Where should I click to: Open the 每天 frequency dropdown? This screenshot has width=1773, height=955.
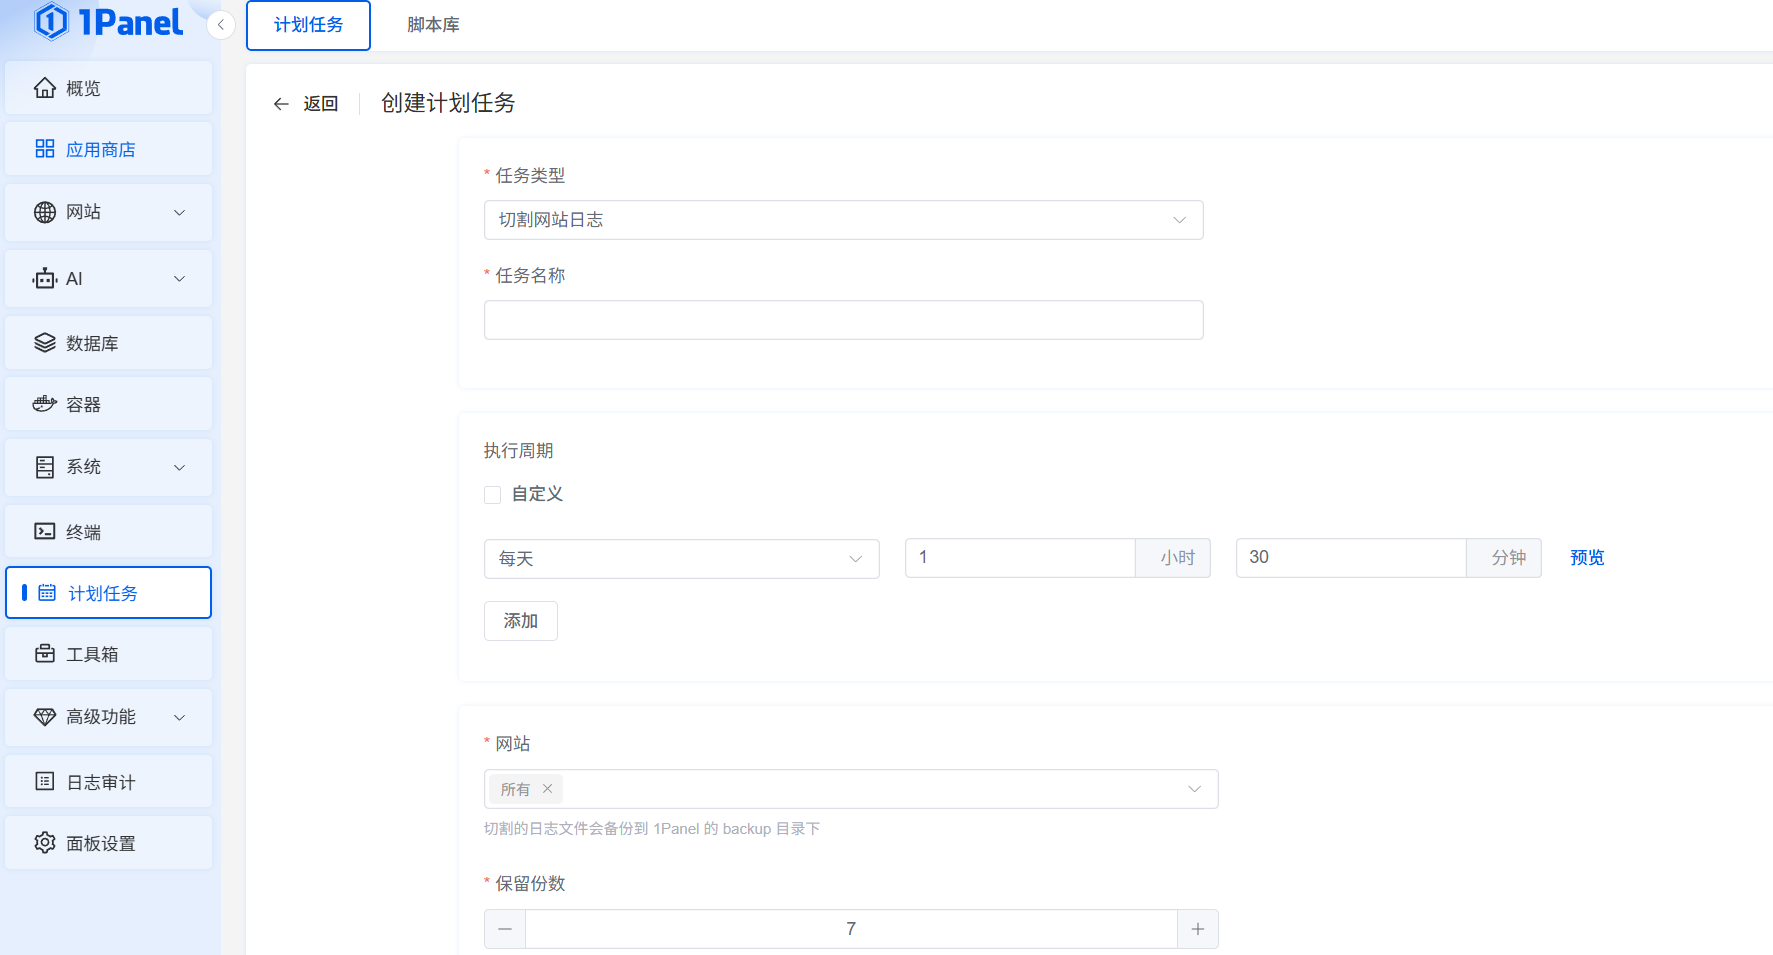tap(681, 559)
